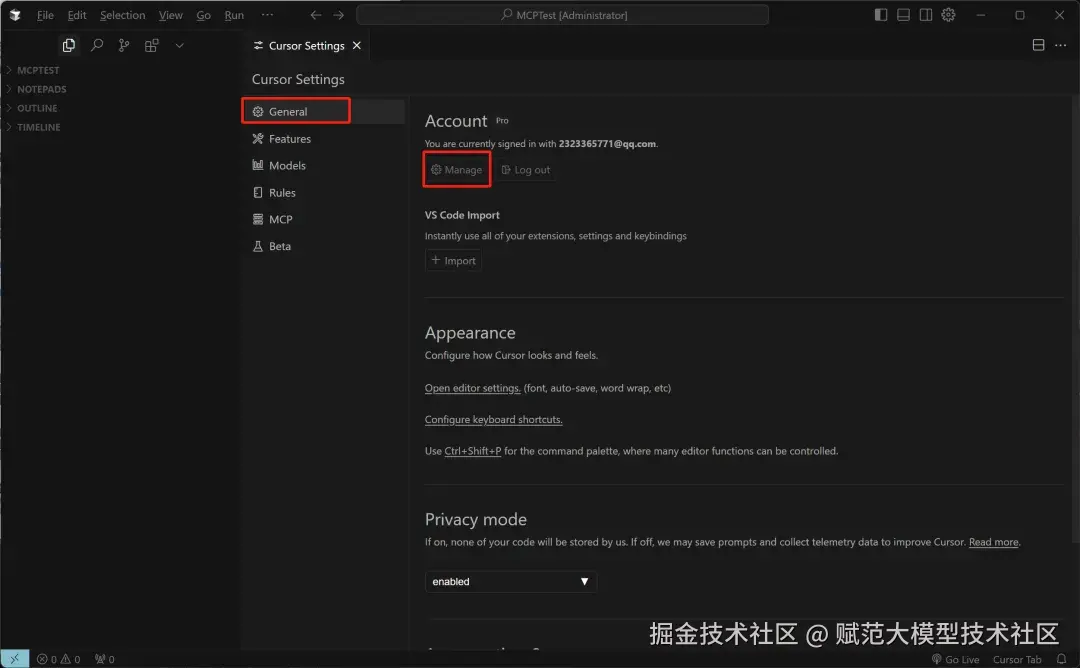
Task: Click the signed-in email 2323365771@qq.com
Action: tap(607, 144)
